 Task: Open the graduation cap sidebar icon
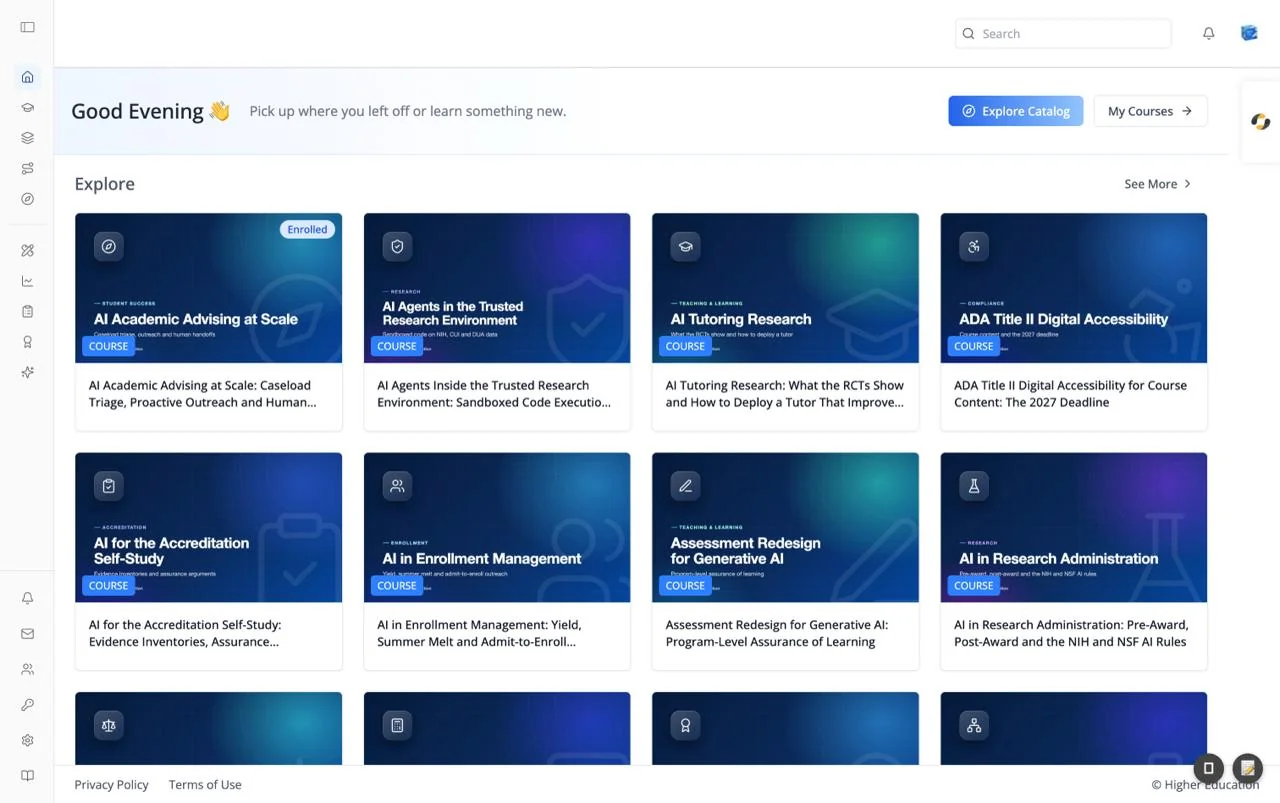(27, 107)
